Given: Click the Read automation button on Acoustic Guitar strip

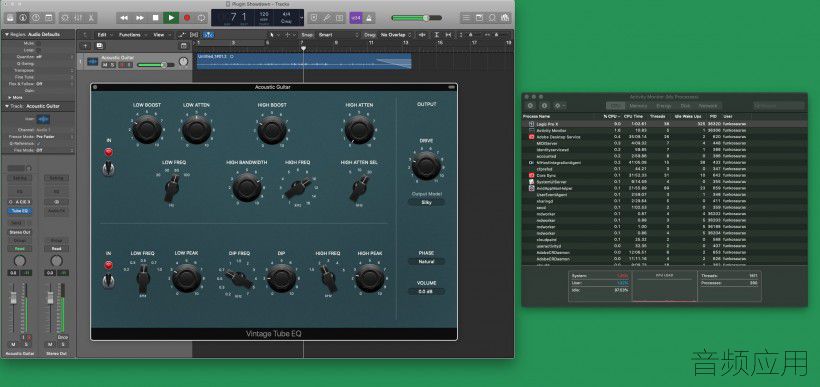Looking at the screenshot, I should pos(19,249).
